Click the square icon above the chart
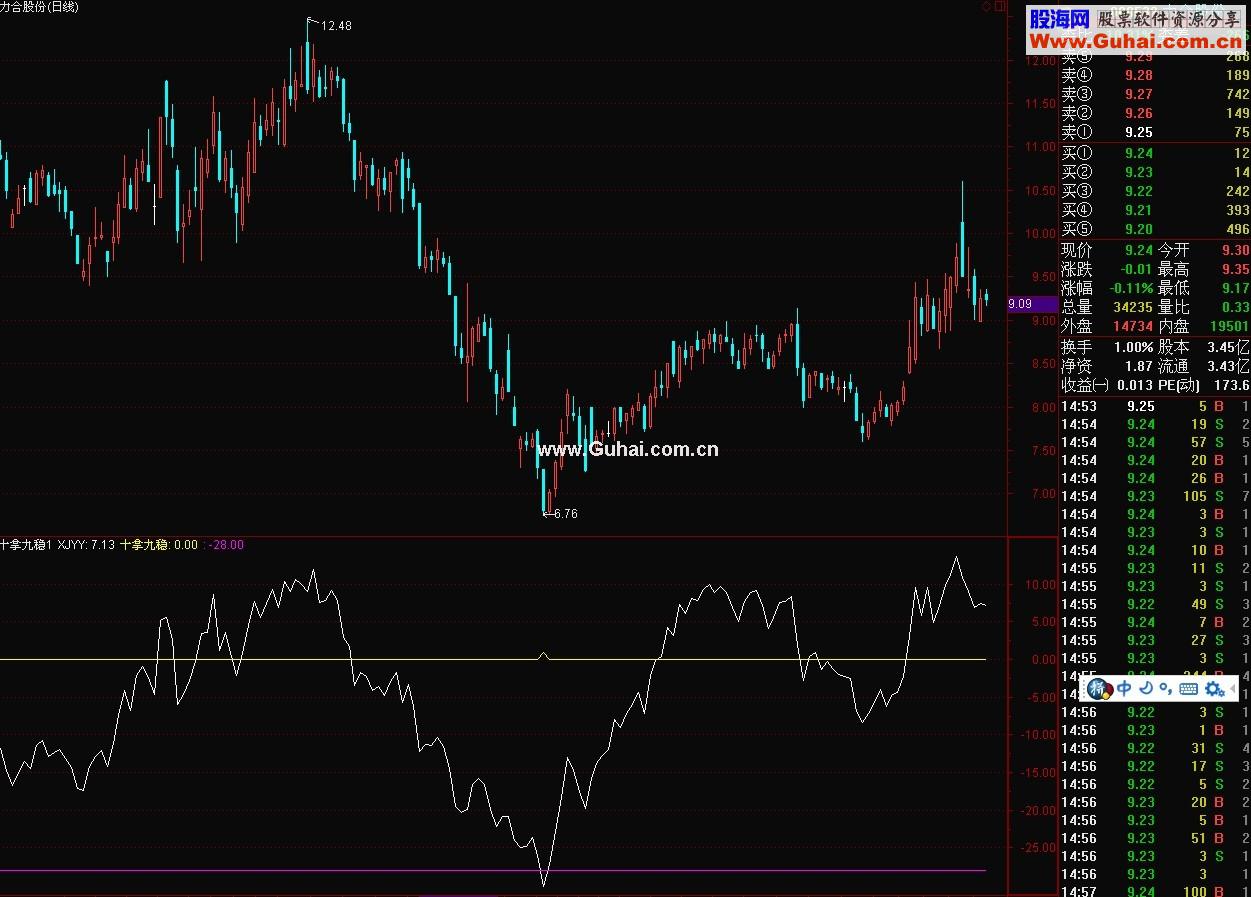The height and width of the screenshot is (897, 1251). tap(999, 6)
